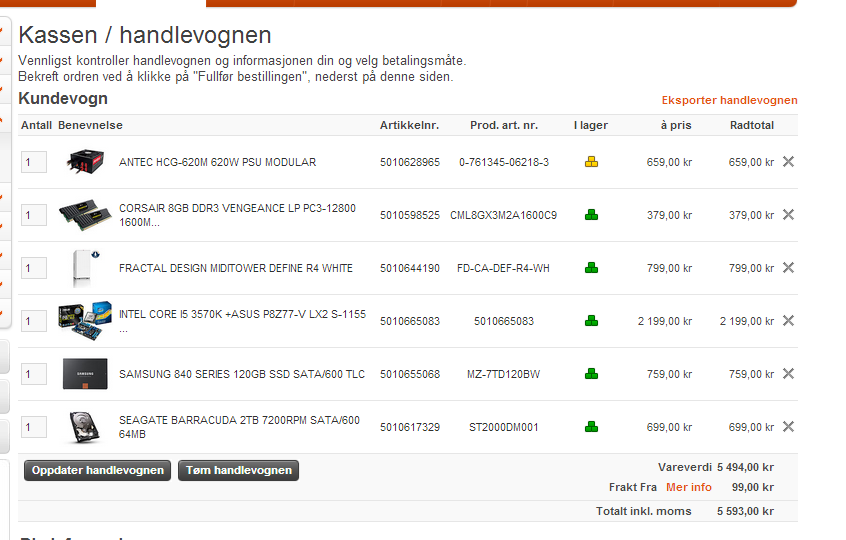Select product number FD-CA-DEF-R4-WH
Image resolution: width=846 pixels, height=540 pixels.
503,268
